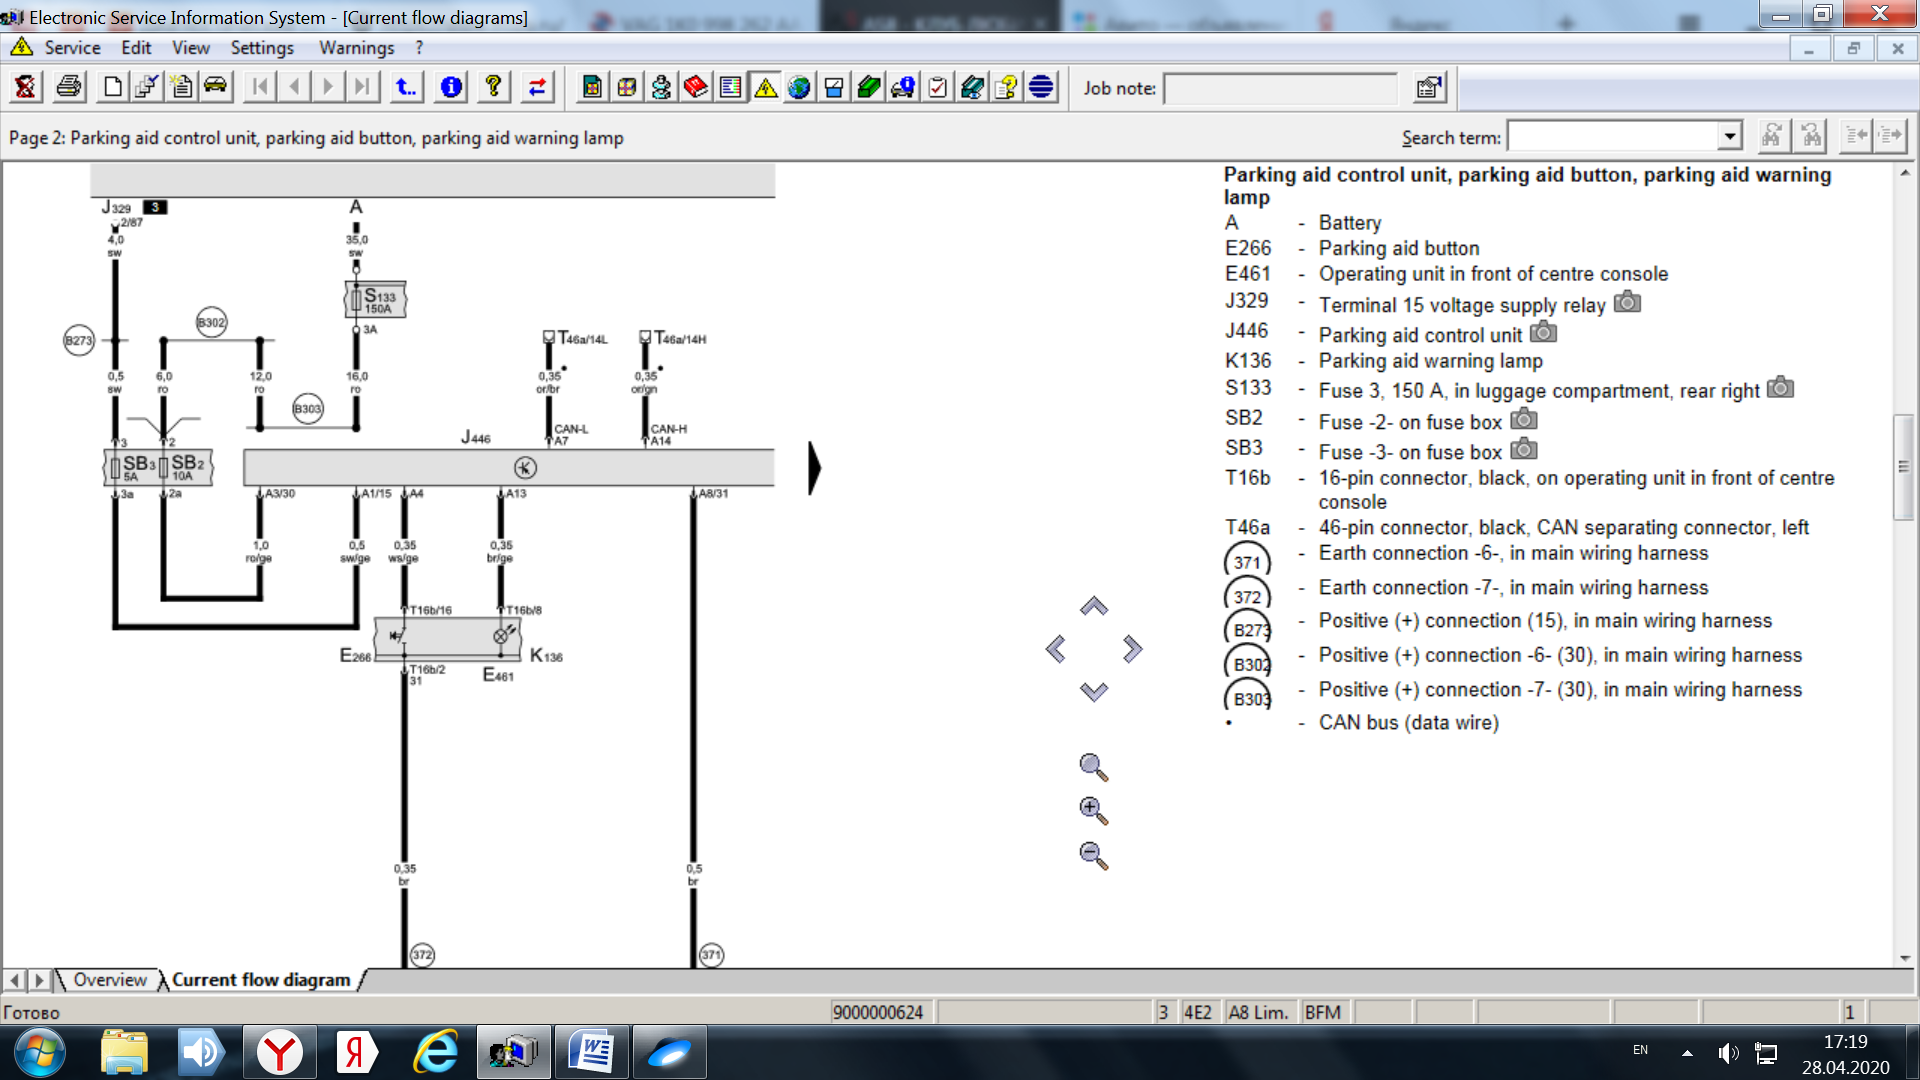Click the yellow question mark help icon
The height and width of the screenshot is (1080, 1920).
tap(493, 87)
